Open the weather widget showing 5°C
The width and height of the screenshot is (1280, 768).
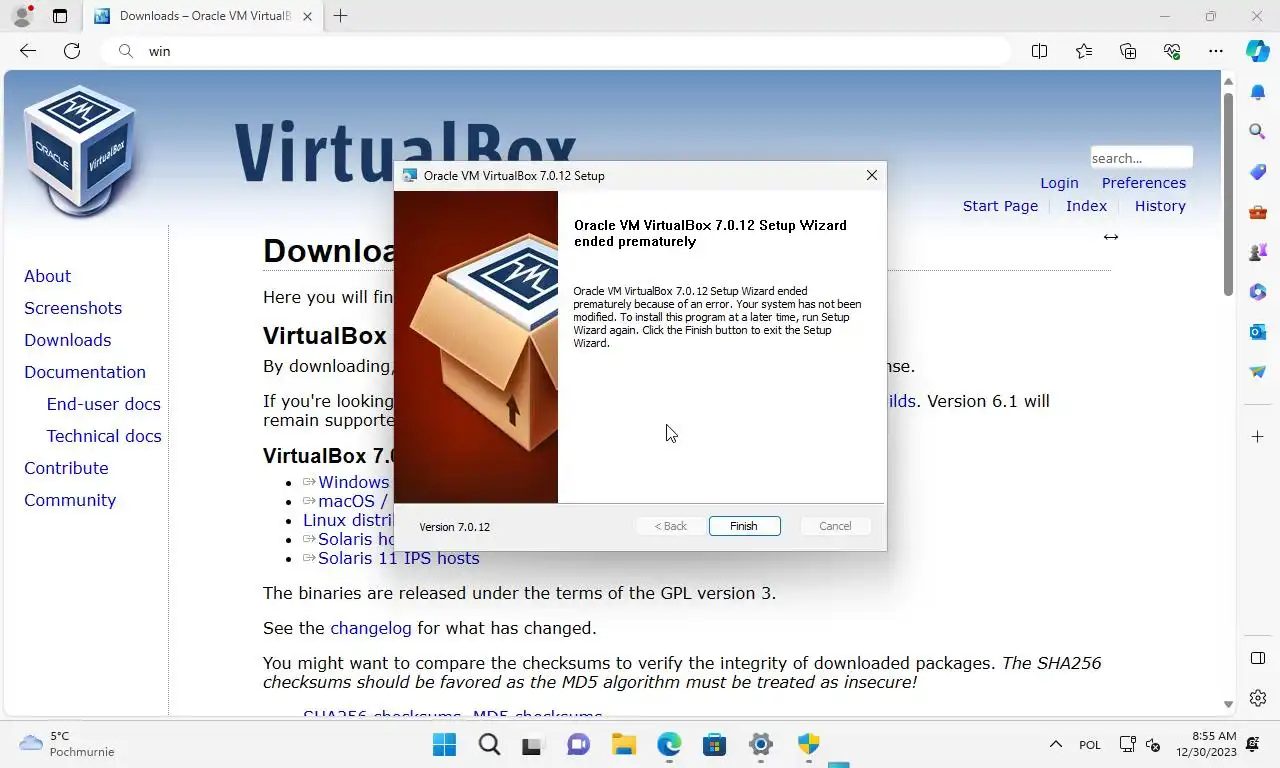click(66, 744)
